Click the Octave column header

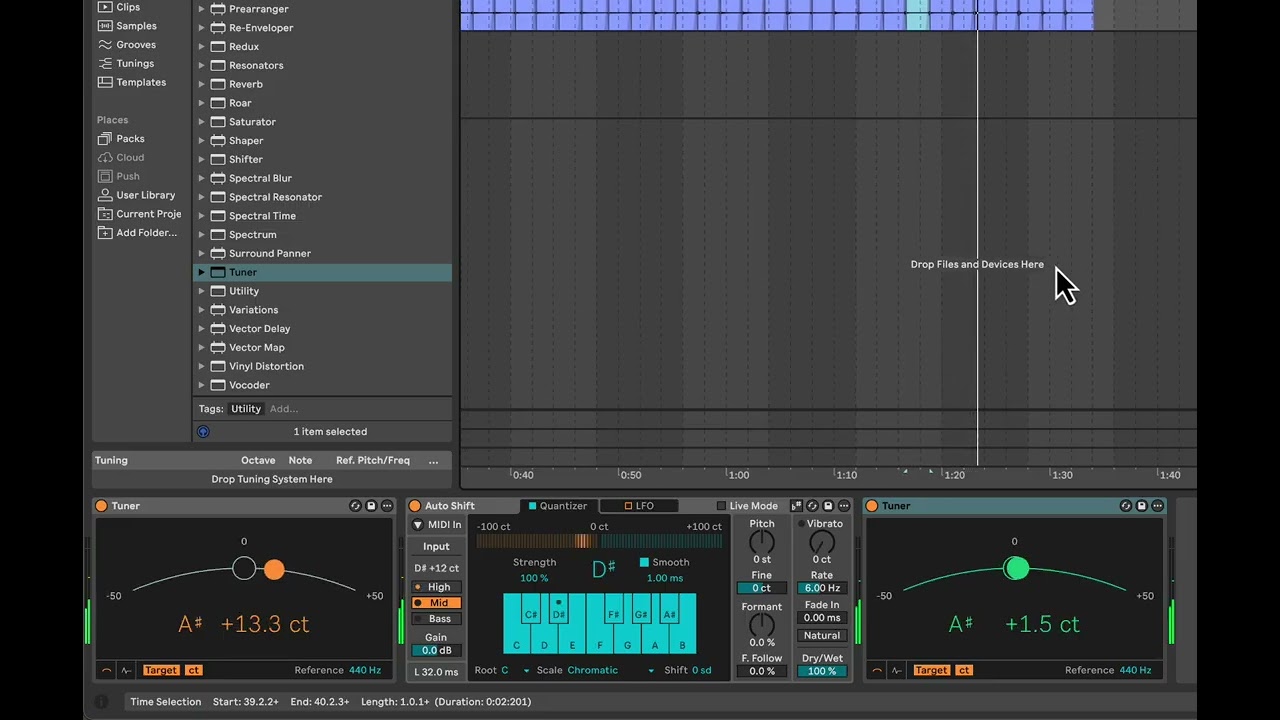(258, 461)
